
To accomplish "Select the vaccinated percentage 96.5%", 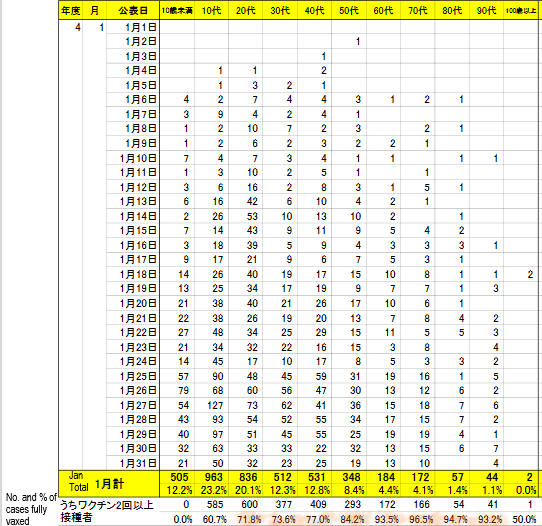I will (x=421, y=519).
